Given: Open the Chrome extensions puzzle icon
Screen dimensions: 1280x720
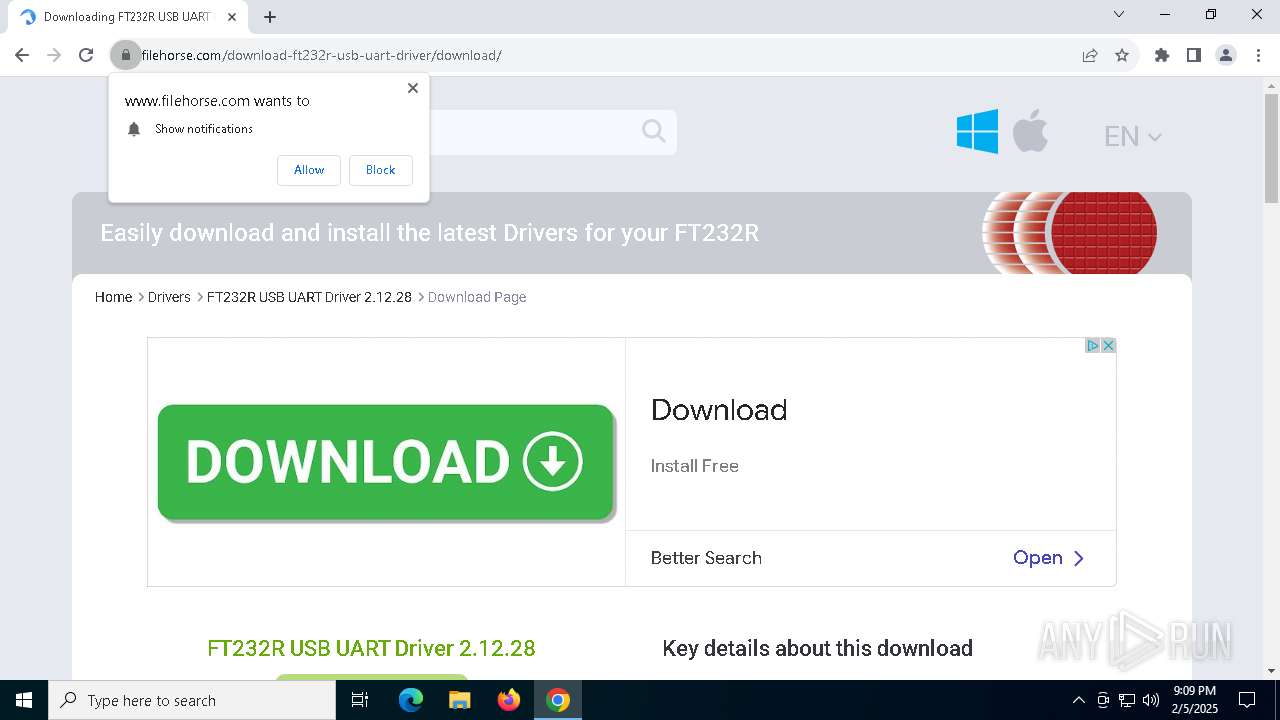Looking at the screenshot, I should [x=1162, y=55].
